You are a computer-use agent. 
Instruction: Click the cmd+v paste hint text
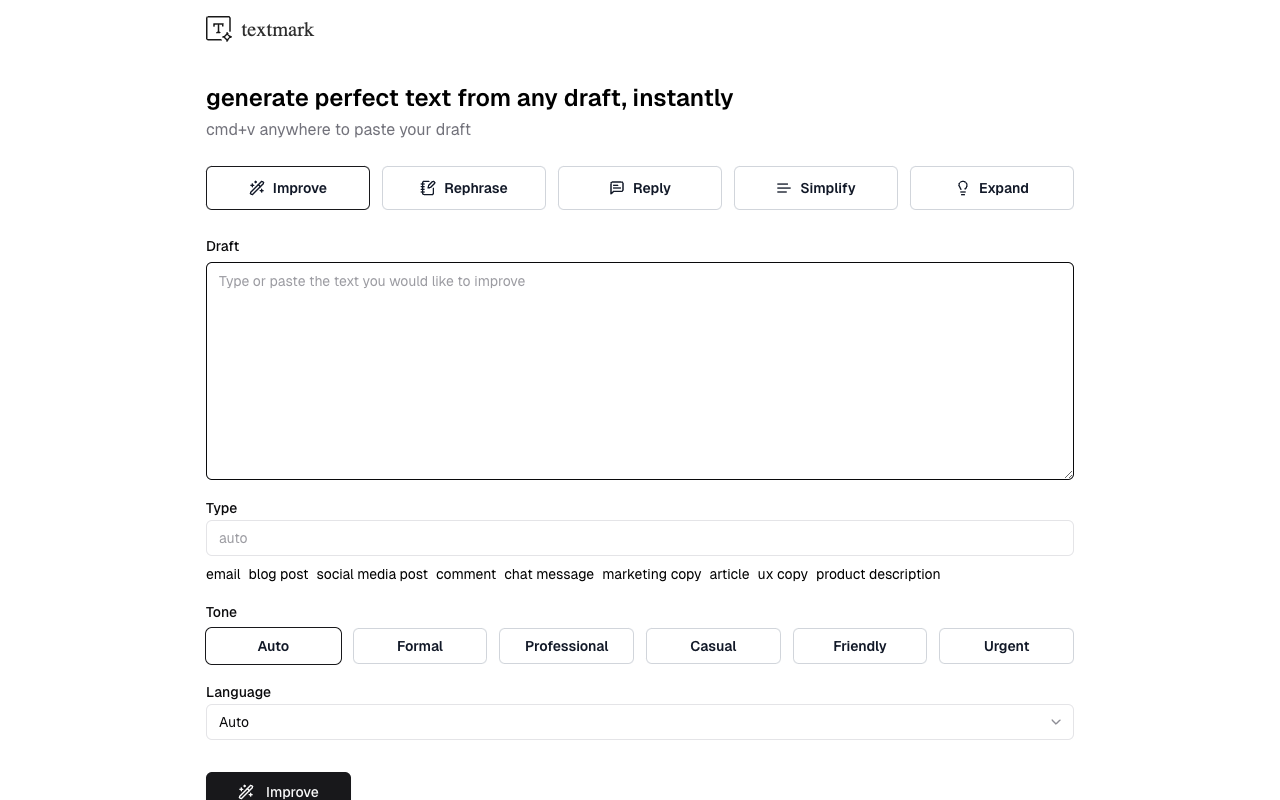tap(338, 129)
